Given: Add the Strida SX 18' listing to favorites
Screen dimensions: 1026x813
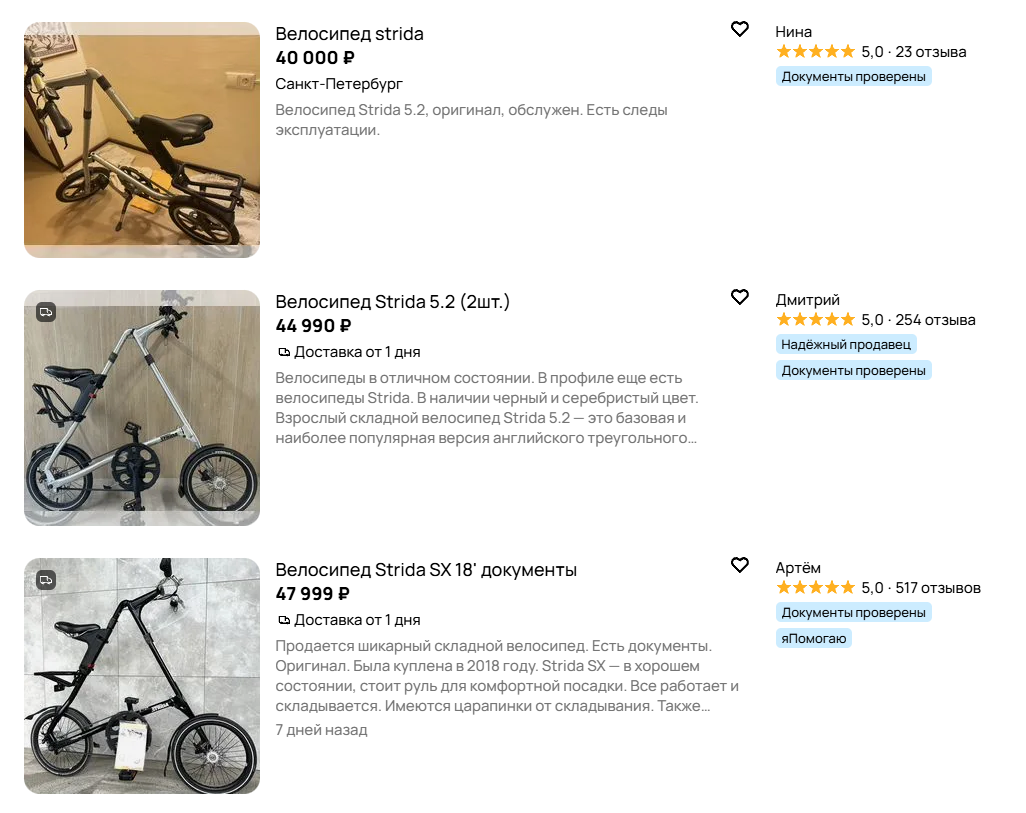Looking at the screenshot, I should (740, 565).
